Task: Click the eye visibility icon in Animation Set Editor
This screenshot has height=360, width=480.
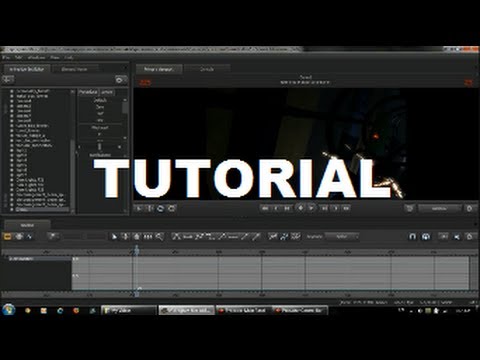Action: coord(120,80)
